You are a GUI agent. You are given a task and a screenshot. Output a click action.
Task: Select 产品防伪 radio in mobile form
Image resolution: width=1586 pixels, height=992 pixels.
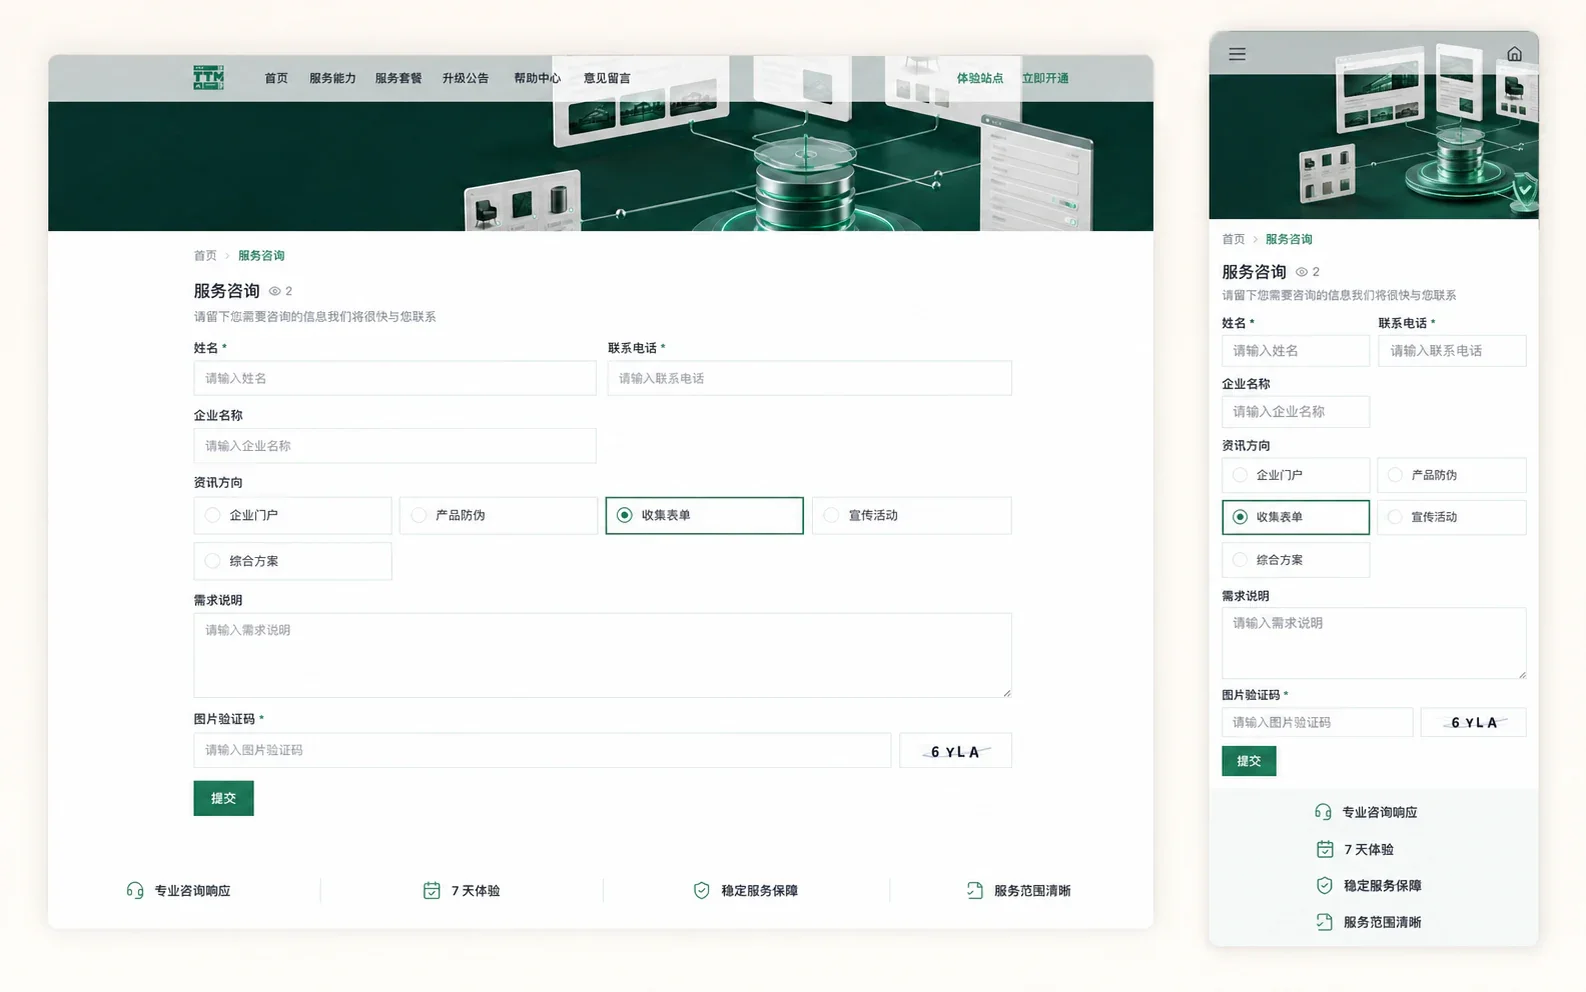pyautogui.click(x=1395, y=475)
